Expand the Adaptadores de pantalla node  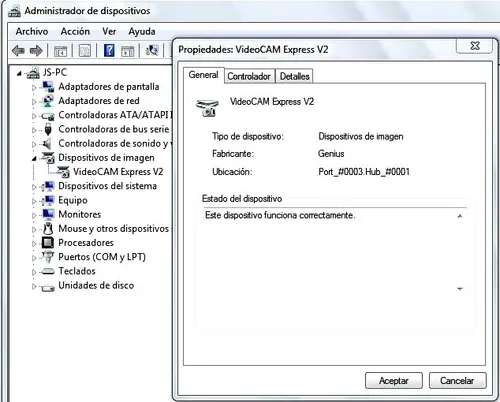pyautogui.click(x=34, y=88)
